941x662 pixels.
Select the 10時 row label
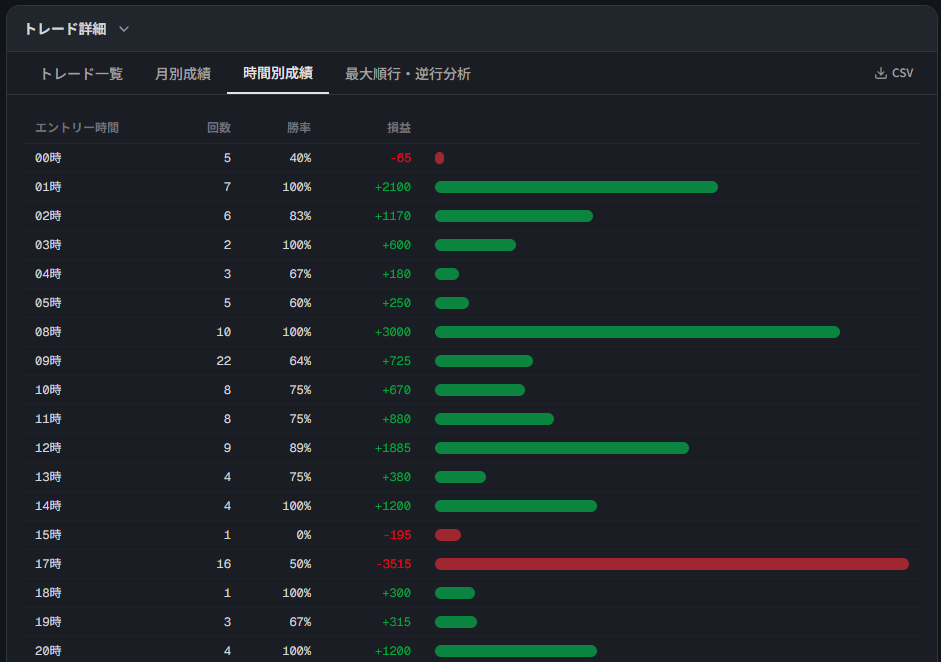48,390
